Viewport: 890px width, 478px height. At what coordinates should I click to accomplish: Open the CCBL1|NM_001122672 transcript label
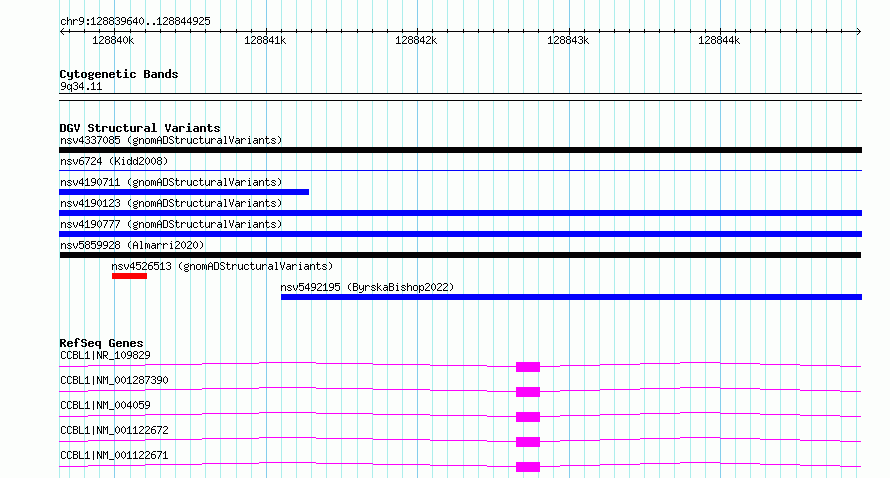[x=114, y=430]
